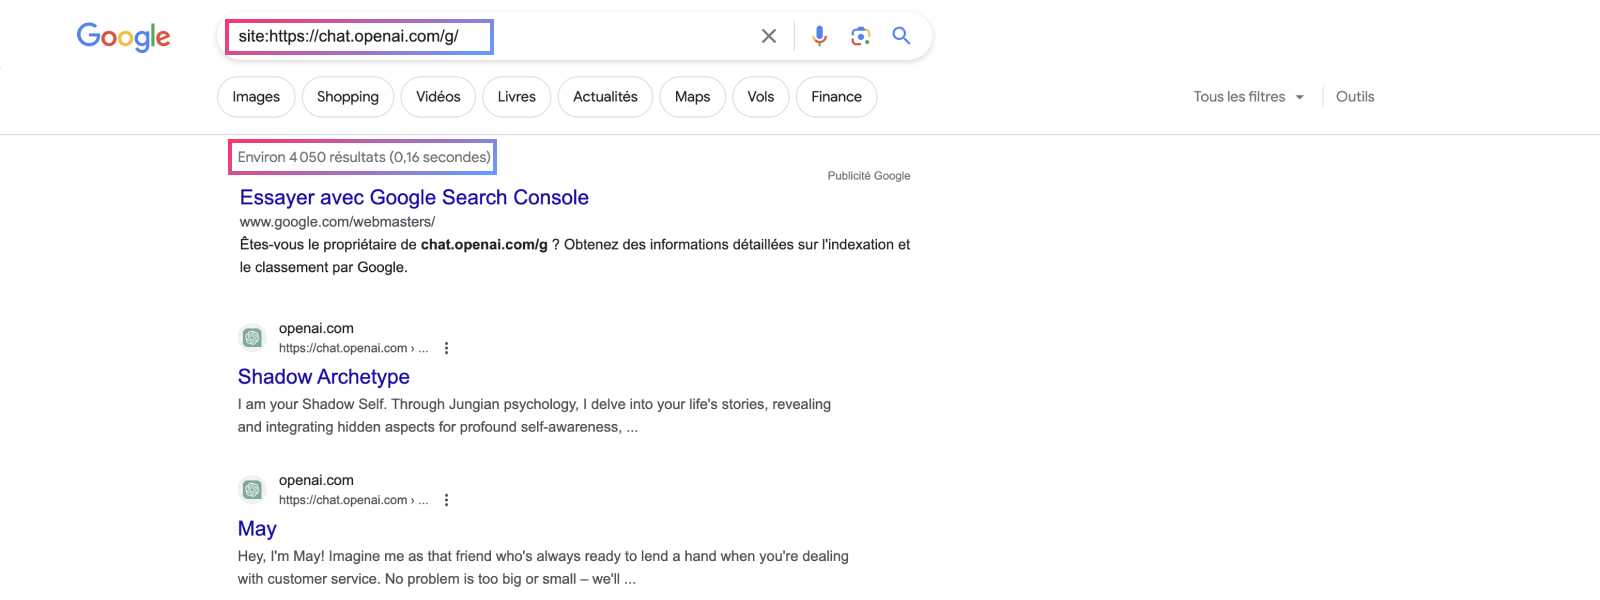This screenshot has width=1600, height=600.
Task: Click the magnifying glass search button
Action: tap(901, 37)
